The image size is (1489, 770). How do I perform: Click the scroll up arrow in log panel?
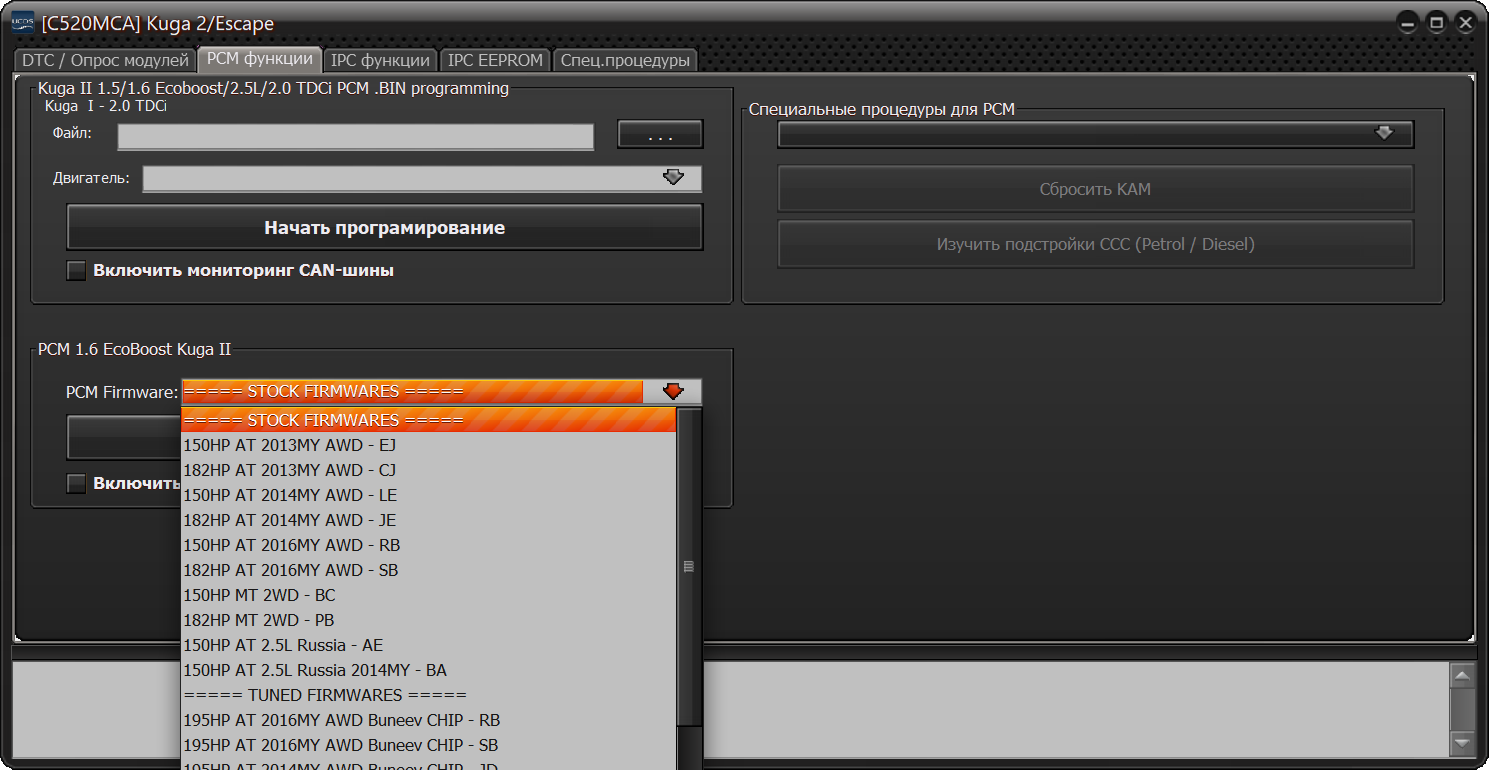click(x=1462, y=677)
